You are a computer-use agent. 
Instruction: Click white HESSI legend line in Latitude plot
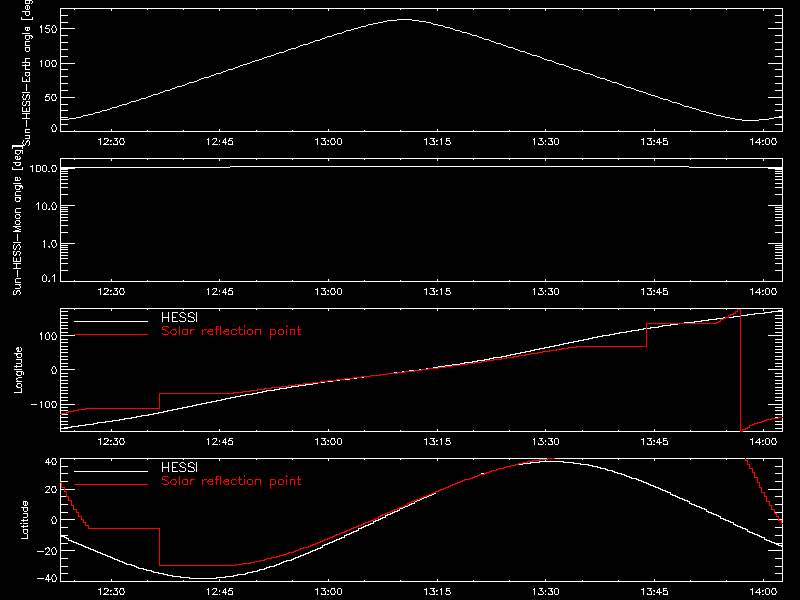(111, 471)
